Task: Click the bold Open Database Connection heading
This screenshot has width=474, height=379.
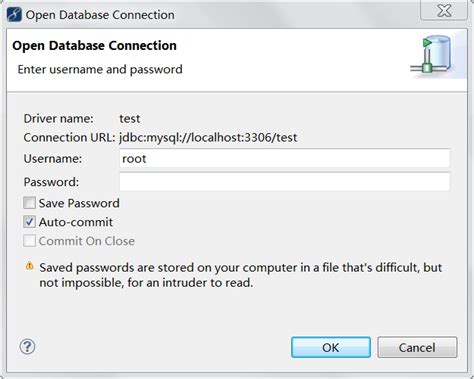Action: click(x=95, y=46)
